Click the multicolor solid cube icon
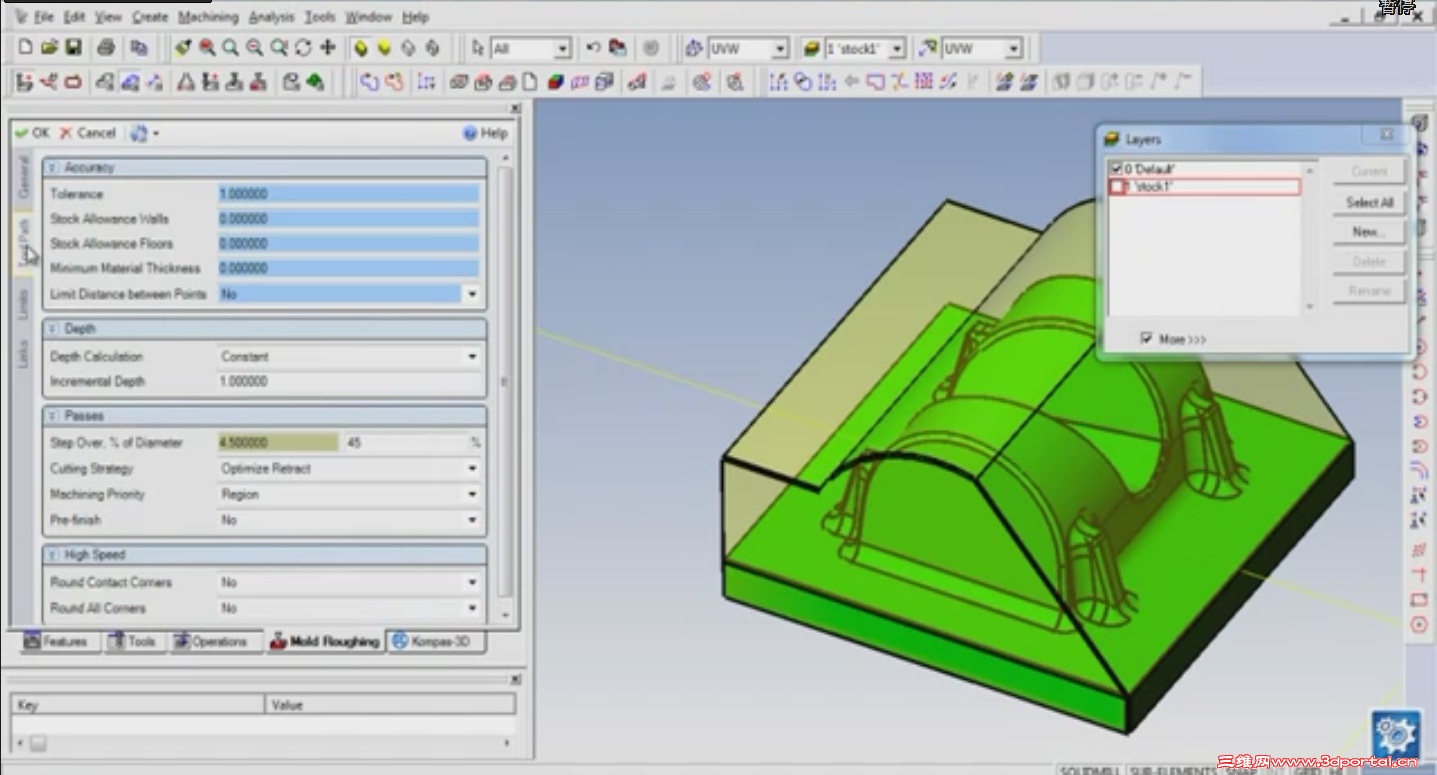The image size is (1437, 775). click(556, 82)
